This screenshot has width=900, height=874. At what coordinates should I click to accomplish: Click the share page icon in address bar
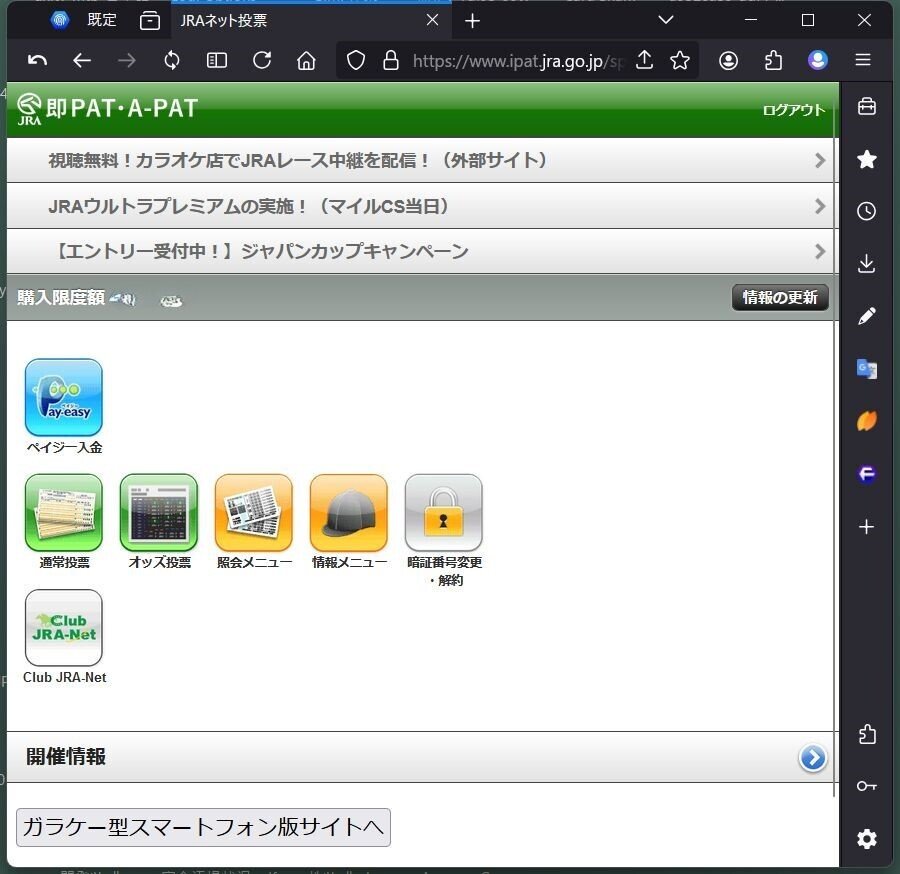(x=645, y=60)
